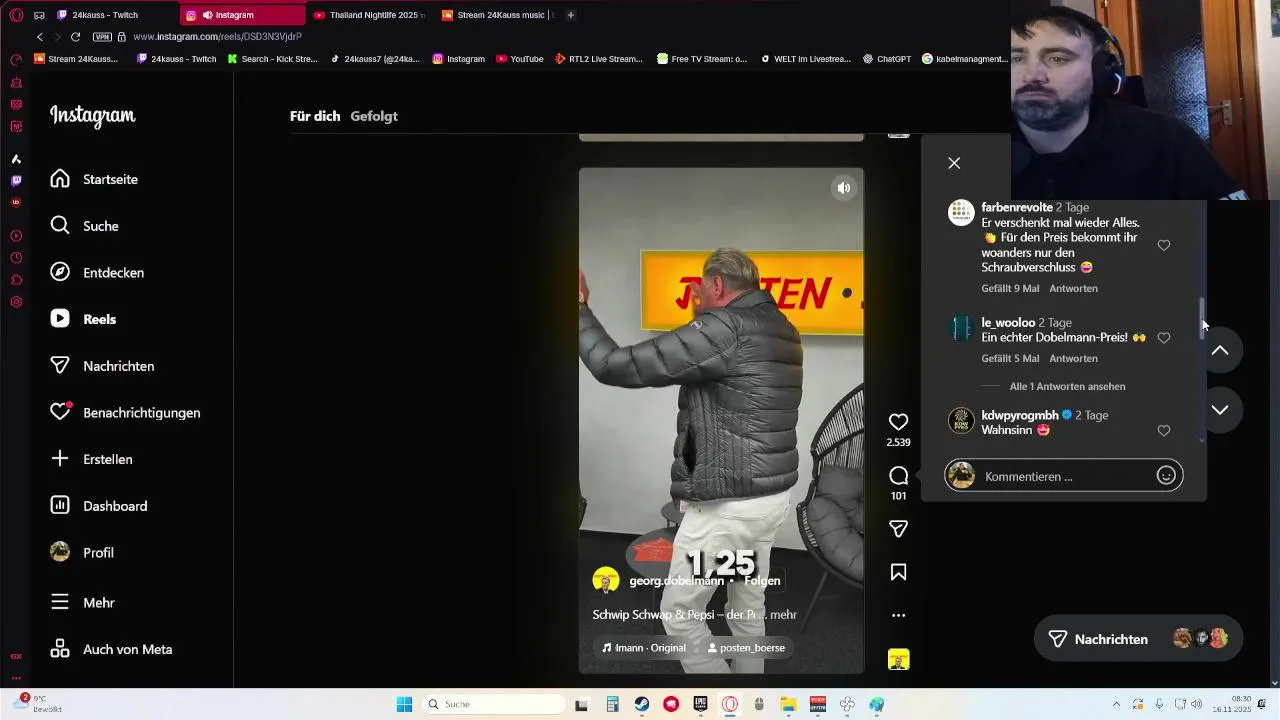Reload the page with refresh icon

(x=75, y=37)
